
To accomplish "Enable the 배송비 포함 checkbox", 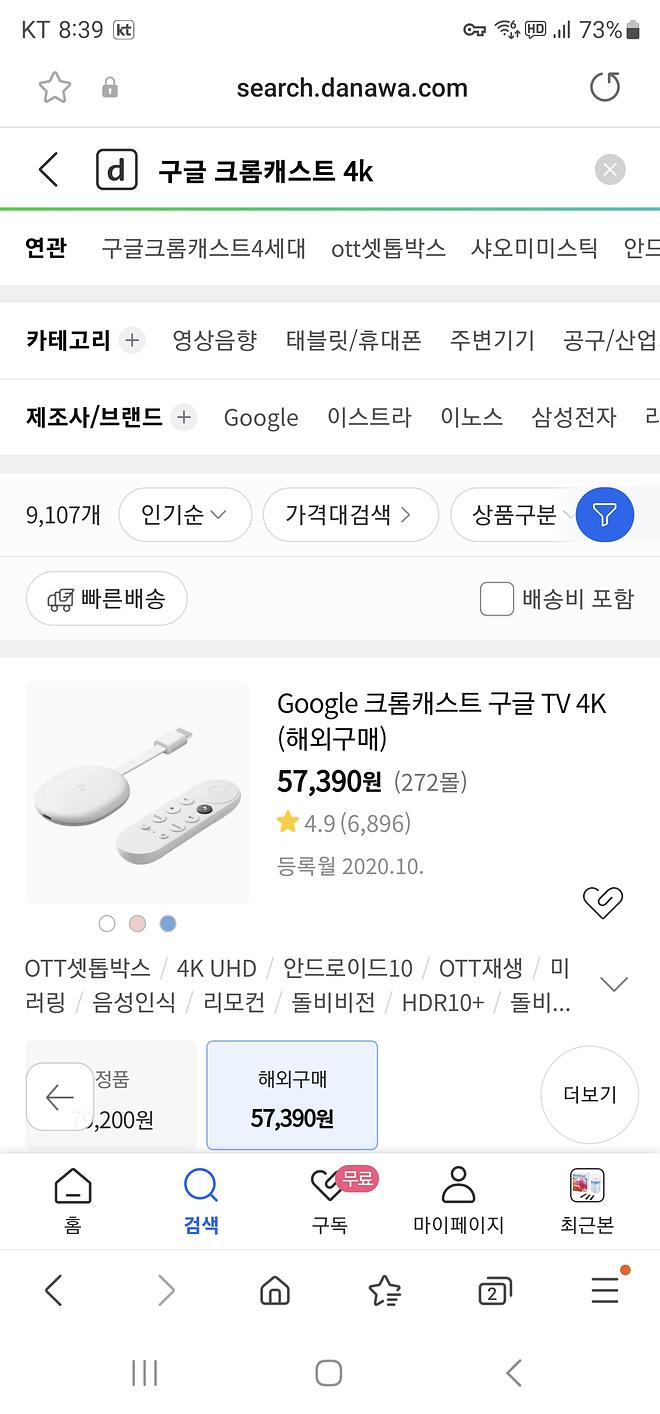I will tap(497, 599).
